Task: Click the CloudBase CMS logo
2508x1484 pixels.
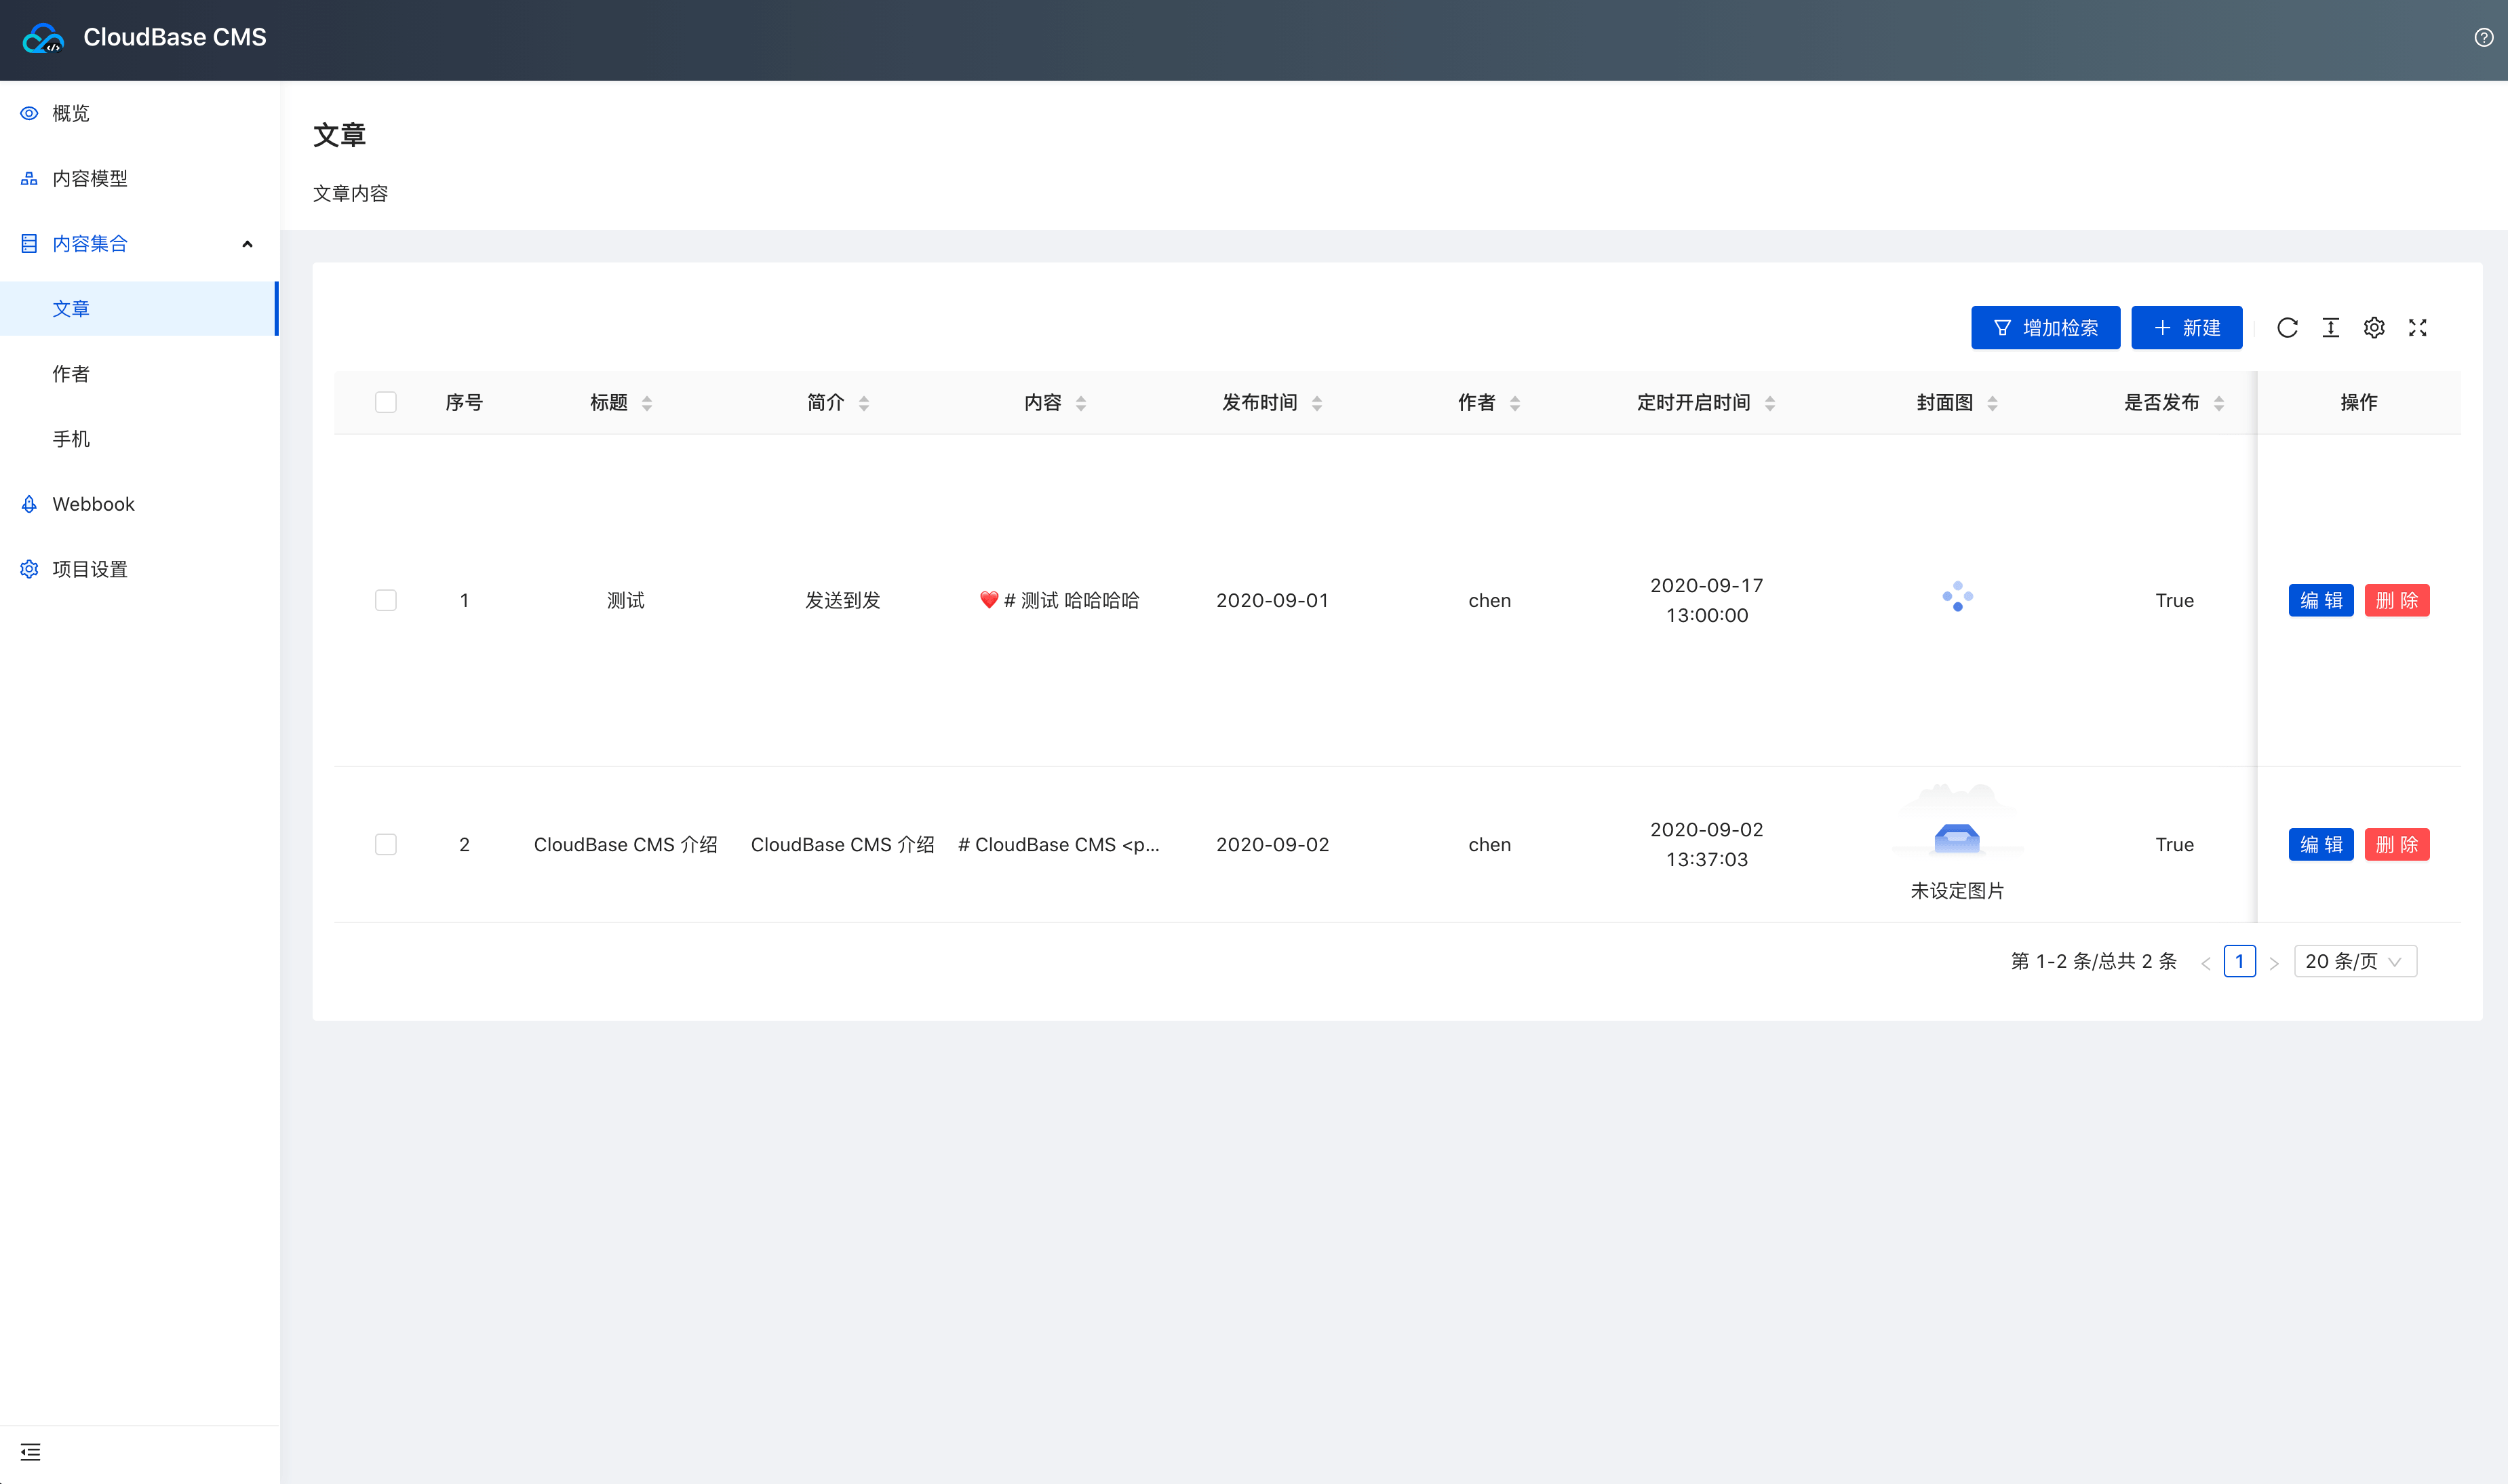Action: [x=43, y=38]
